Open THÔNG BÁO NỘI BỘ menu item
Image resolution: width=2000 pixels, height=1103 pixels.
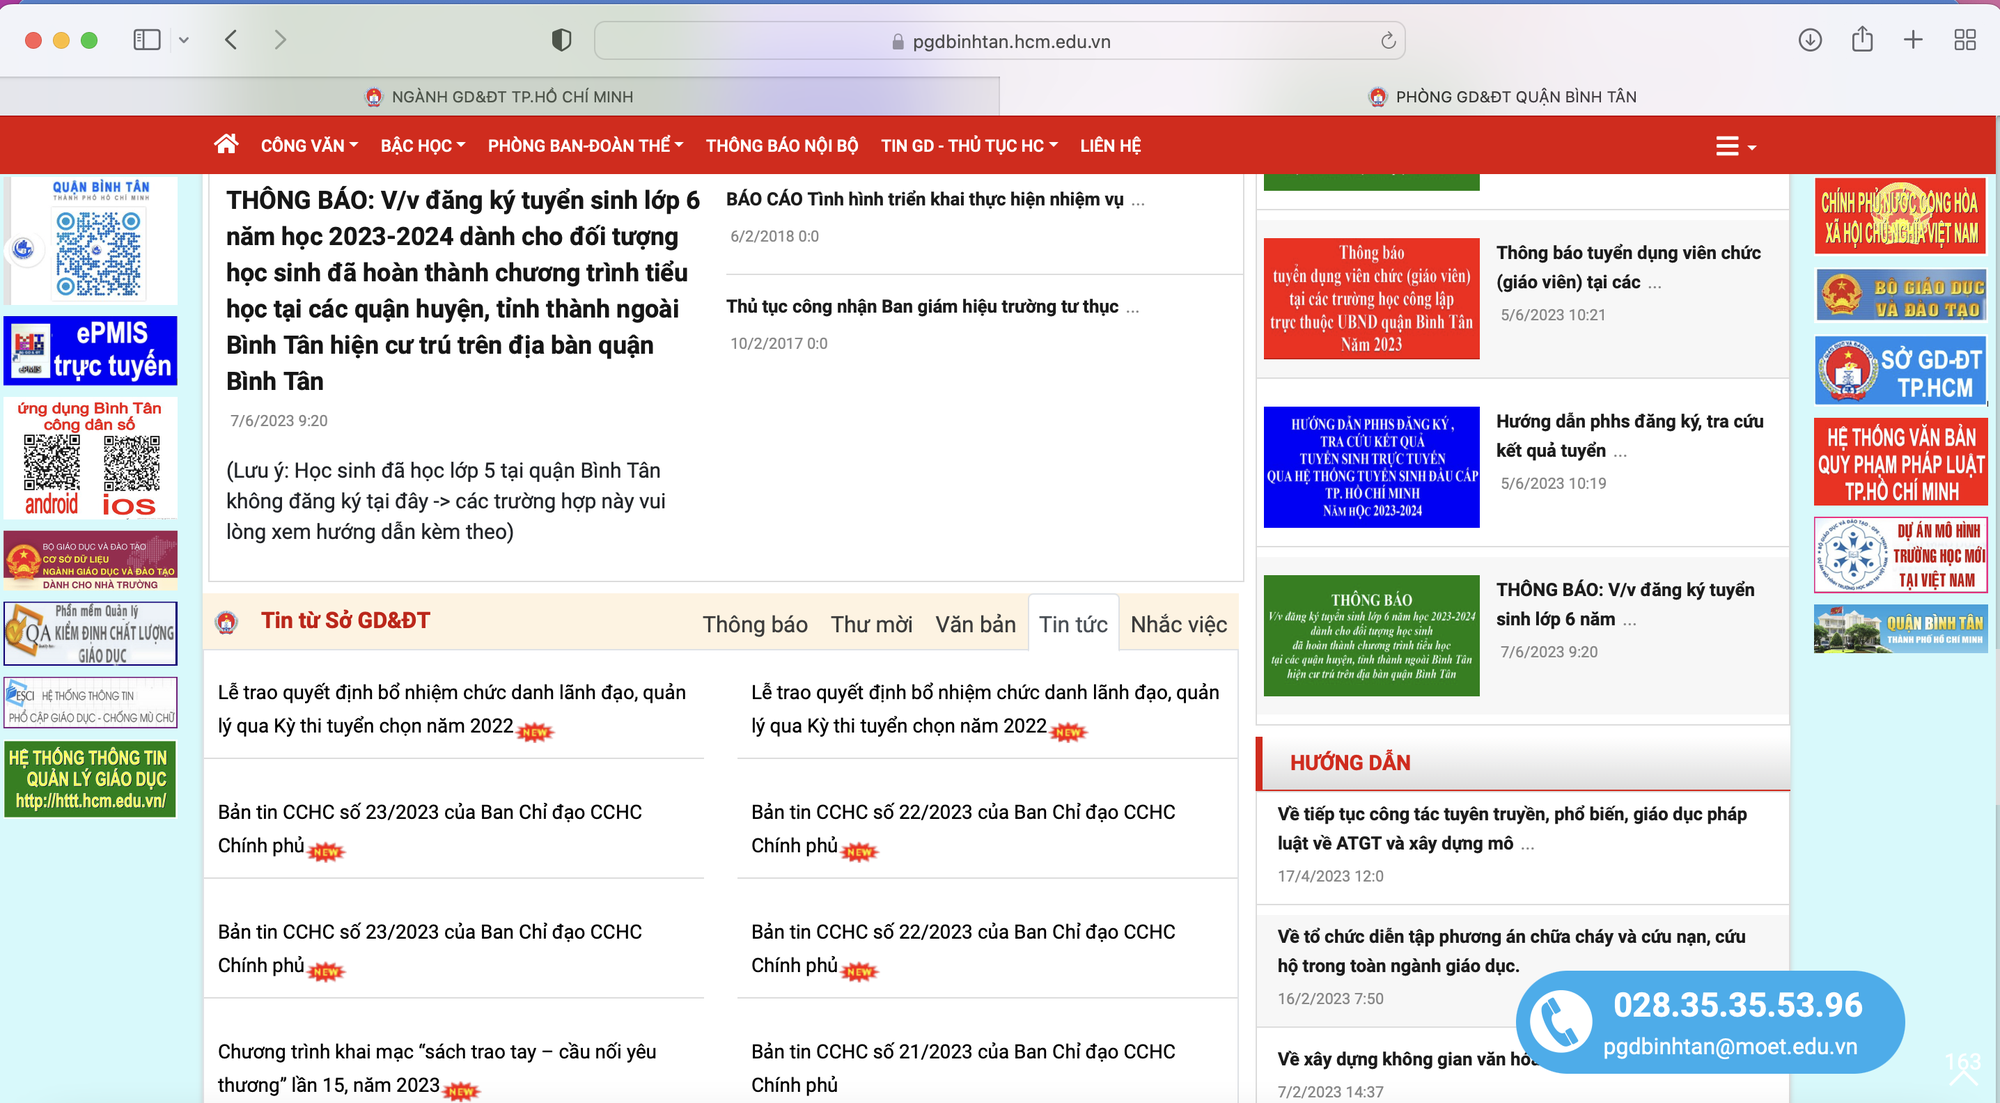click(782, 146)
